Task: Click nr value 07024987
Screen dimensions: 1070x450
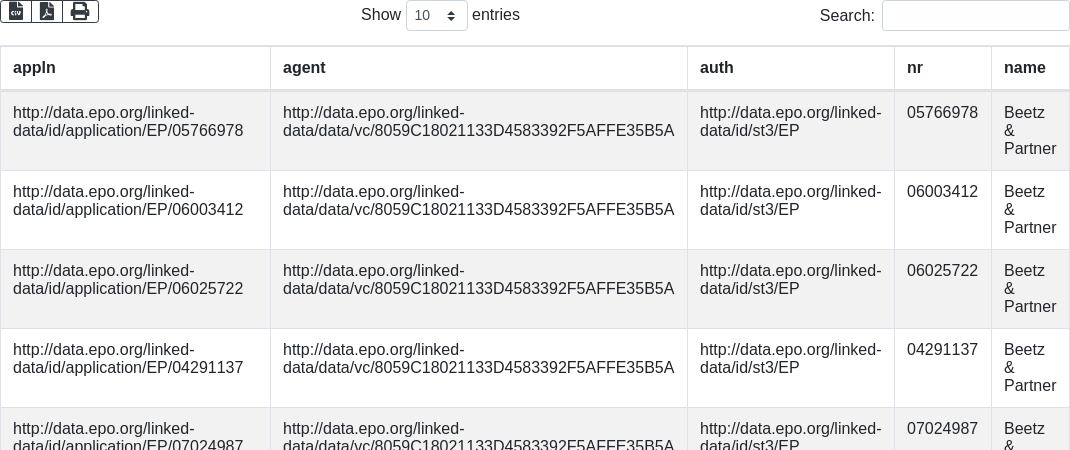Action: (x=942, y=429)
